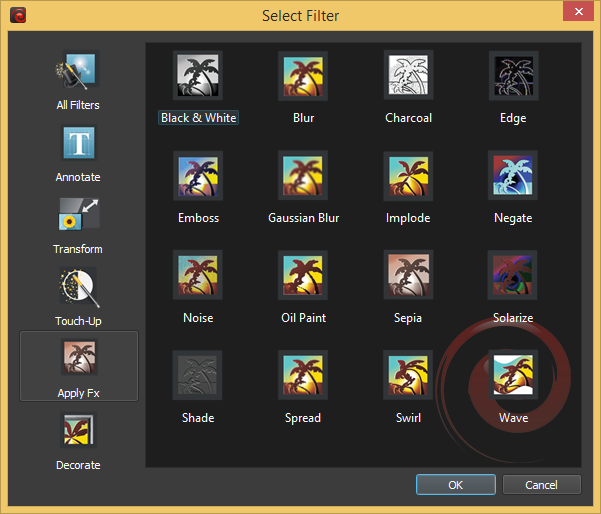This screenshot has height=514, width=601.
Task: Choose the Blur filter icon
Action: 303,76
